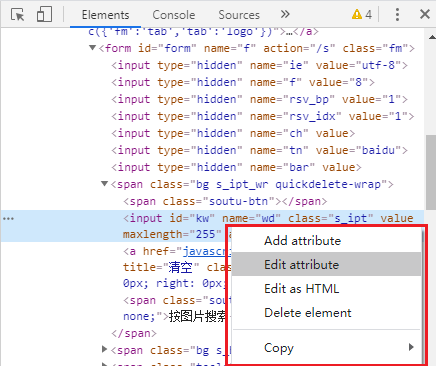Switch to the Sources tab

click(239, 15)
